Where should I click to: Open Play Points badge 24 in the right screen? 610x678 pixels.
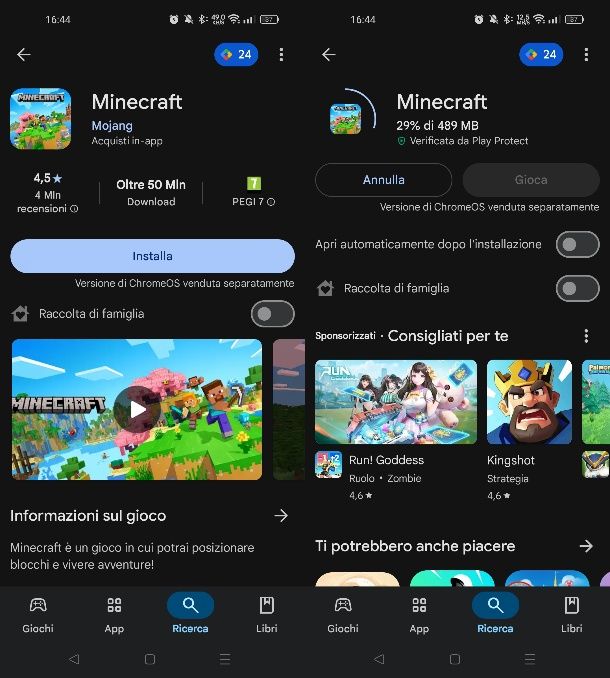pyautogui.click(x=541, y=54)
